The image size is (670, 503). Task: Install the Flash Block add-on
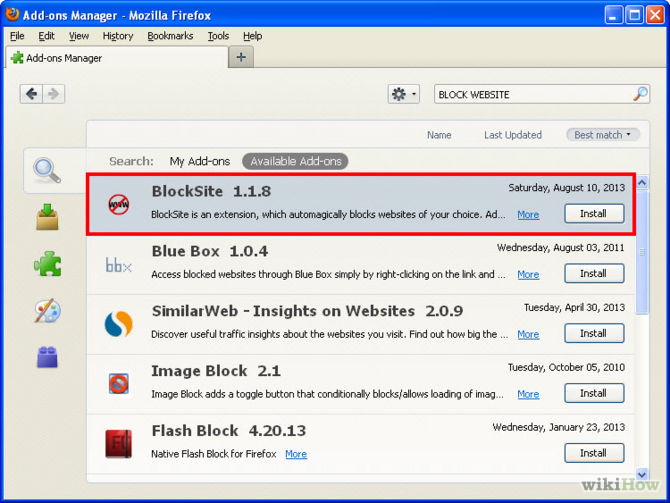(x=594, y=453)
